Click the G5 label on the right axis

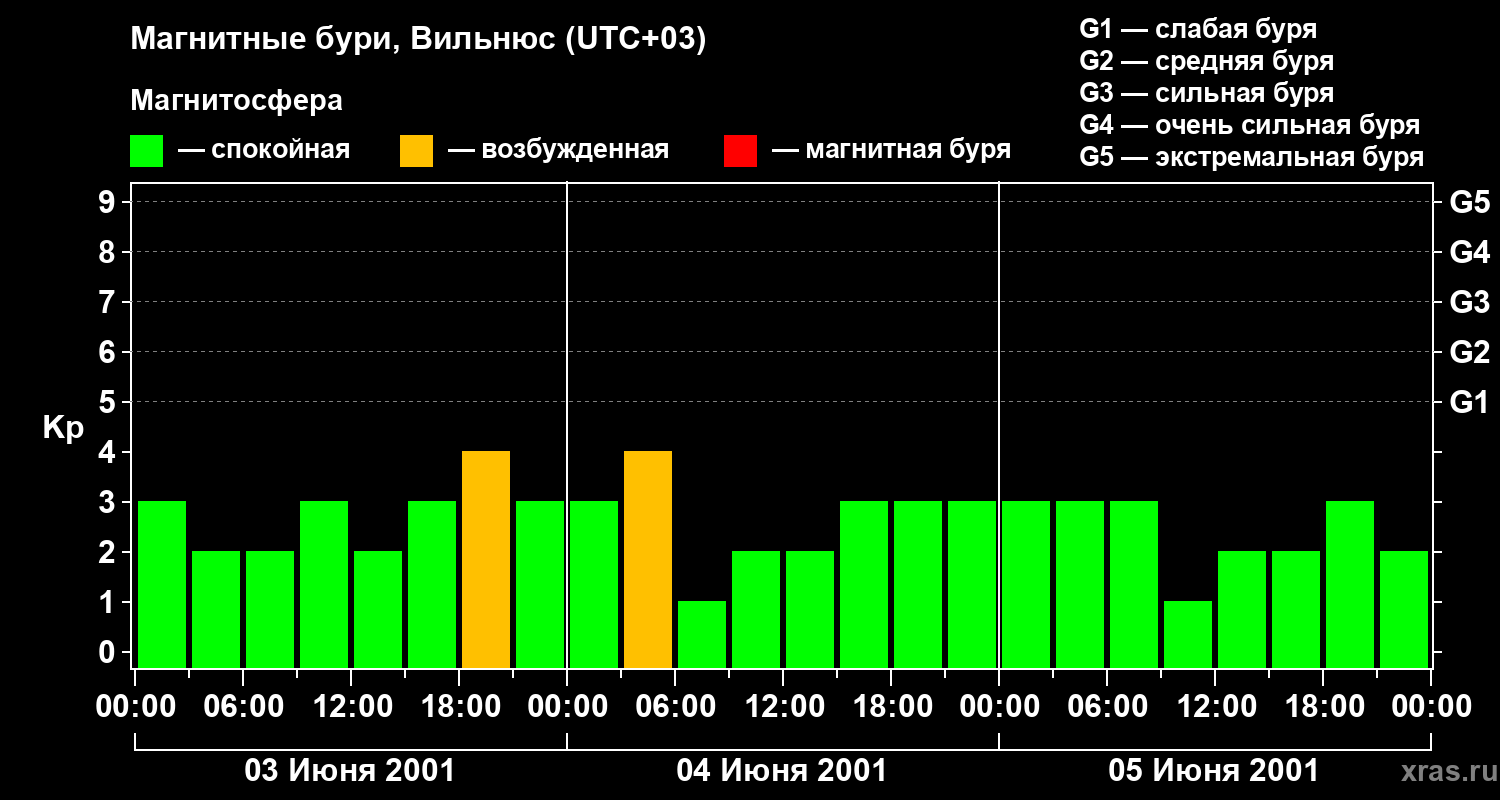point(1470,202)
